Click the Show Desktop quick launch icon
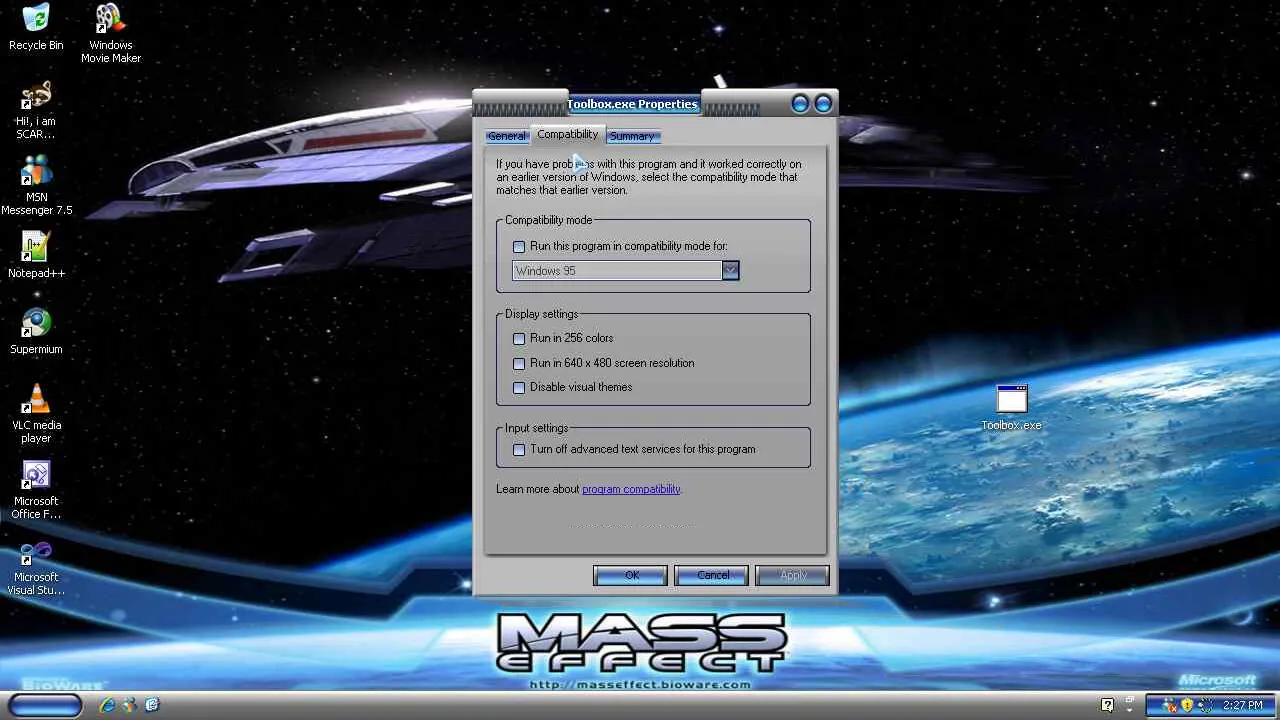1280x720 pixels. click(152, 705)
